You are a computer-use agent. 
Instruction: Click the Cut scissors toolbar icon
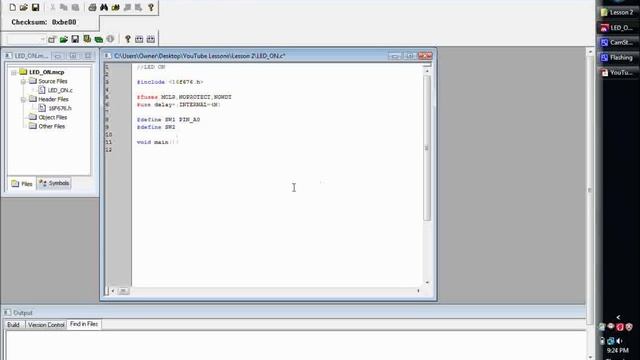pos(53,7)
